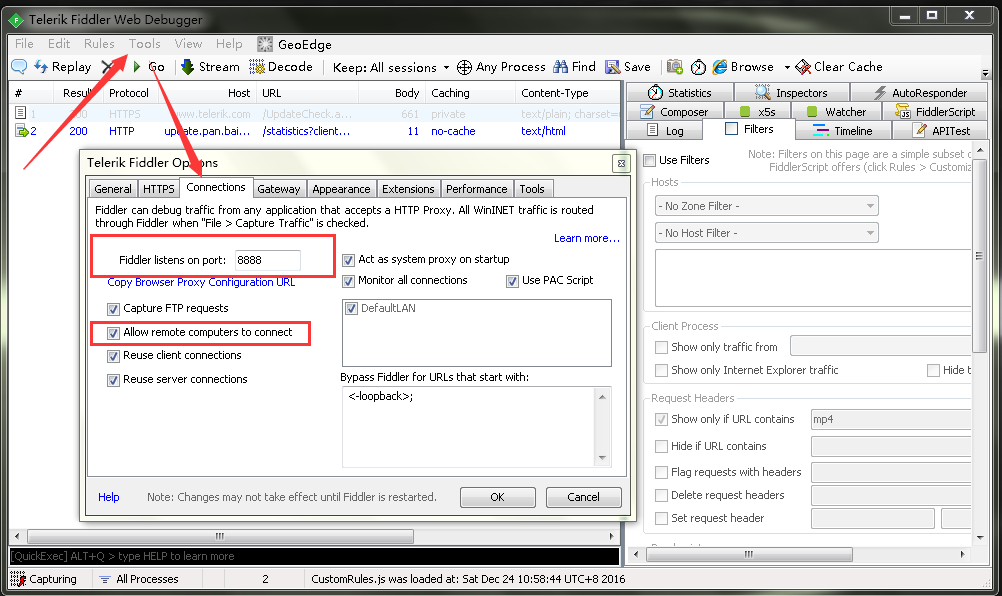Expand the No Zone Filter dropdown
1002x596 pixels.
pos(767,206)
